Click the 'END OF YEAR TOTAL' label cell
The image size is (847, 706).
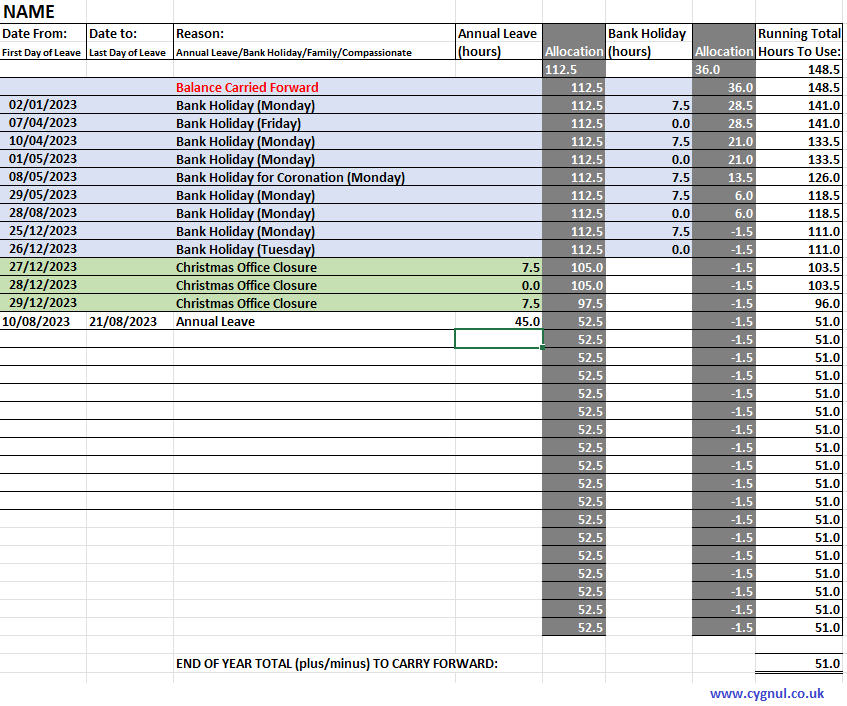(x=336, y=663)
